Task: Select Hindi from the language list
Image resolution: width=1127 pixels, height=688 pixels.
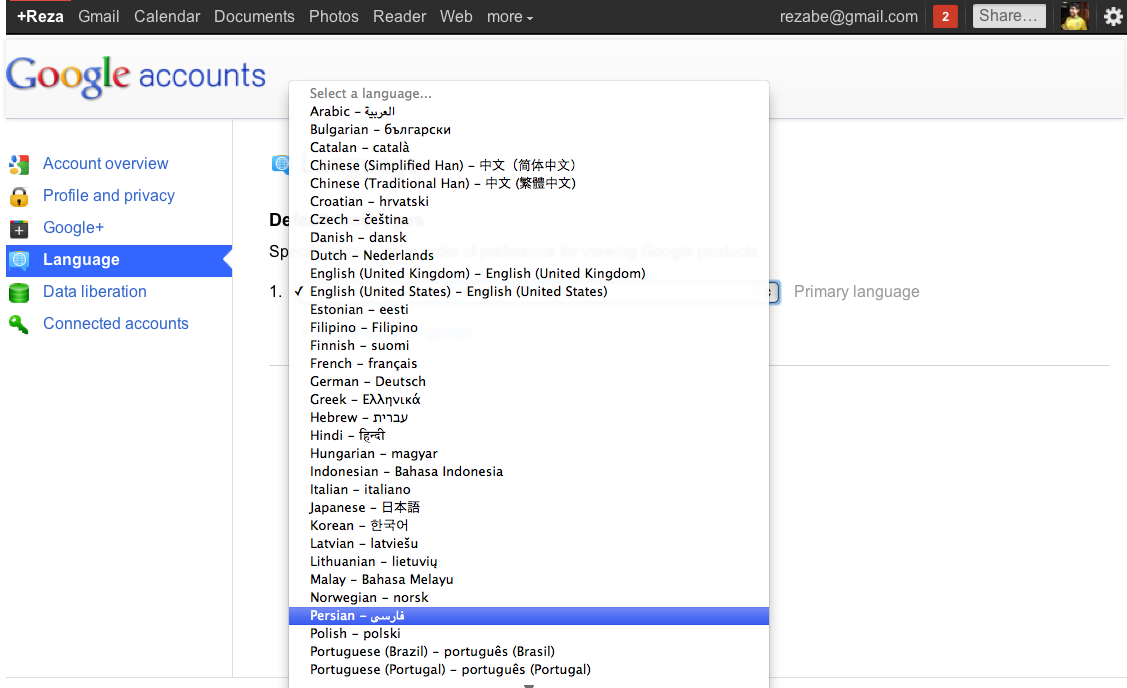Action: pyautogui.click(x=528, y=435)
